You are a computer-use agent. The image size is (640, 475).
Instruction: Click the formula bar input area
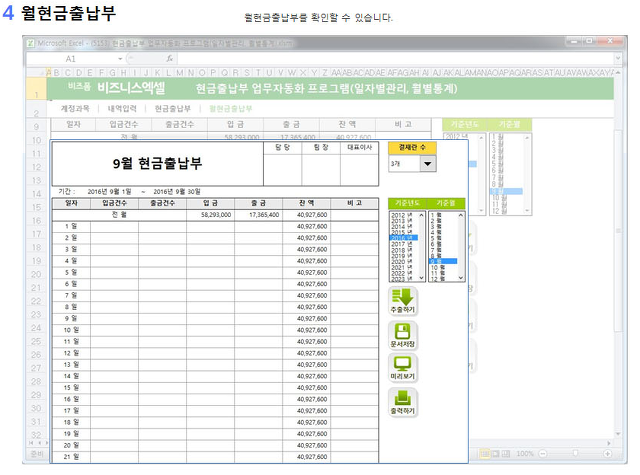coord(394,59)
